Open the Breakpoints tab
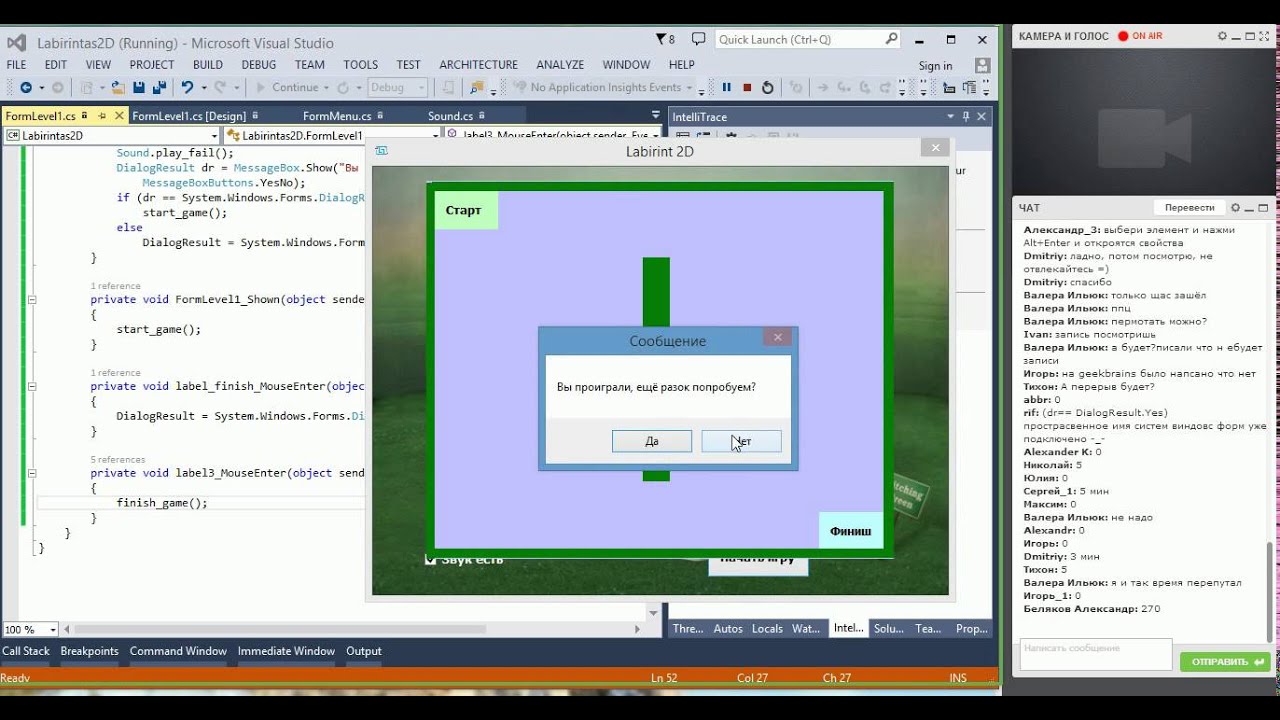 pyautogui.click(x=89, y=651)
